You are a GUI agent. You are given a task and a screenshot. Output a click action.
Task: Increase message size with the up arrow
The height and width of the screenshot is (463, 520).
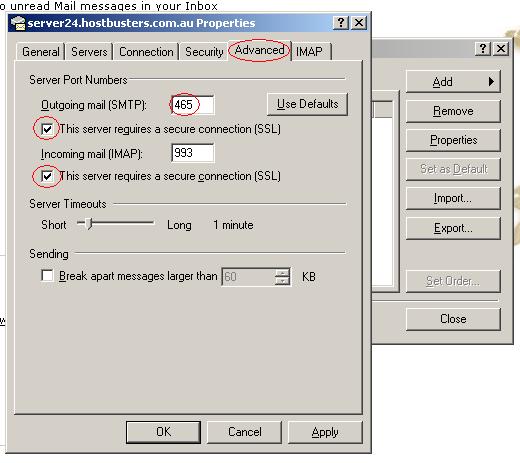click(x=282, y=273)
